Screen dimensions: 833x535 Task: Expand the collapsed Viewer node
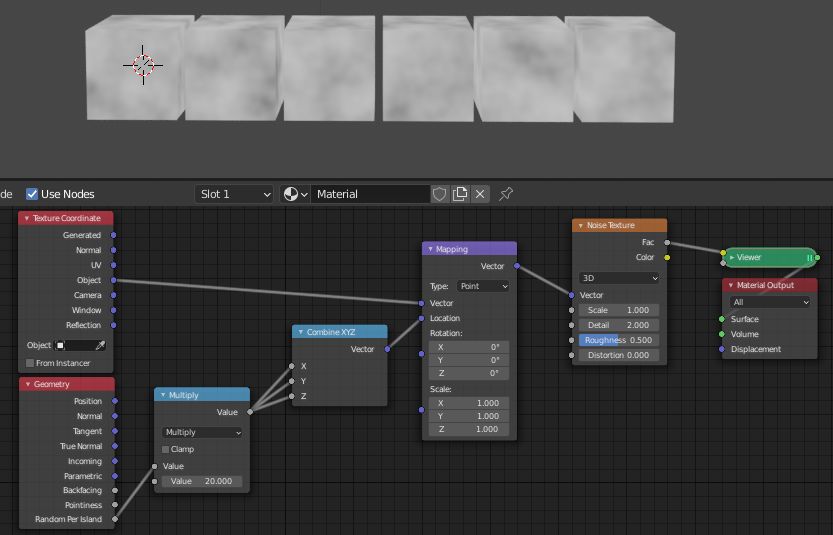coord(732,257)
